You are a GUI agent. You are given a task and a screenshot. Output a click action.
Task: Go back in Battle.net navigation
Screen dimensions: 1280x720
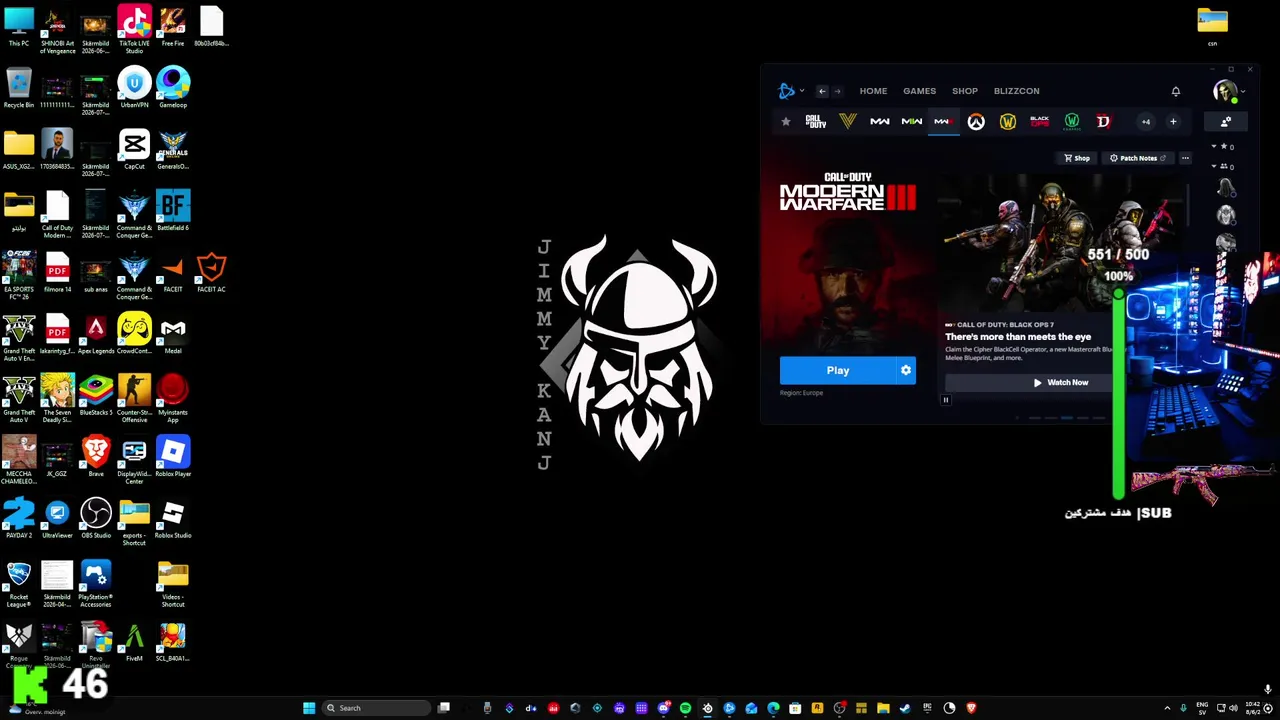[822, 91]
